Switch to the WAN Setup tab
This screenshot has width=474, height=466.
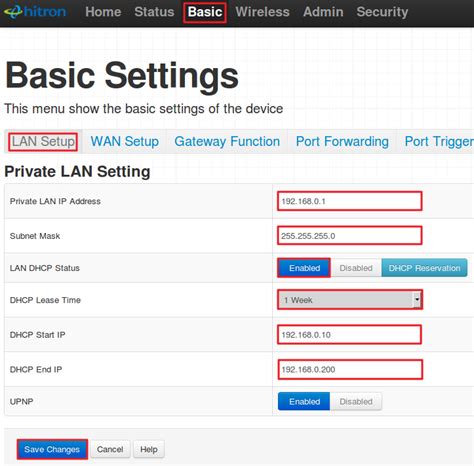[125, 142]
